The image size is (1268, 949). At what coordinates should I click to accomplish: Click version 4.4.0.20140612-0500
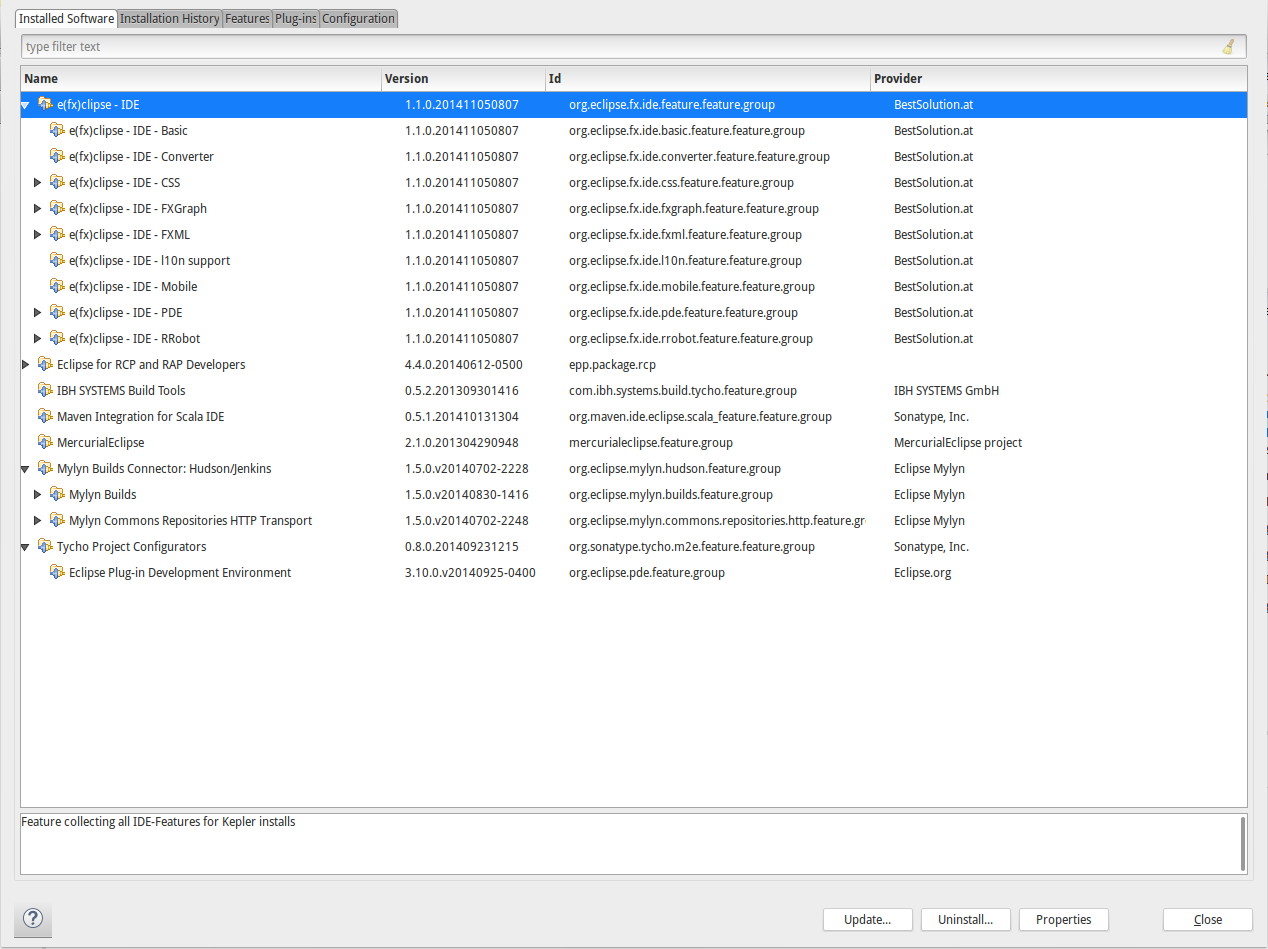464,364
